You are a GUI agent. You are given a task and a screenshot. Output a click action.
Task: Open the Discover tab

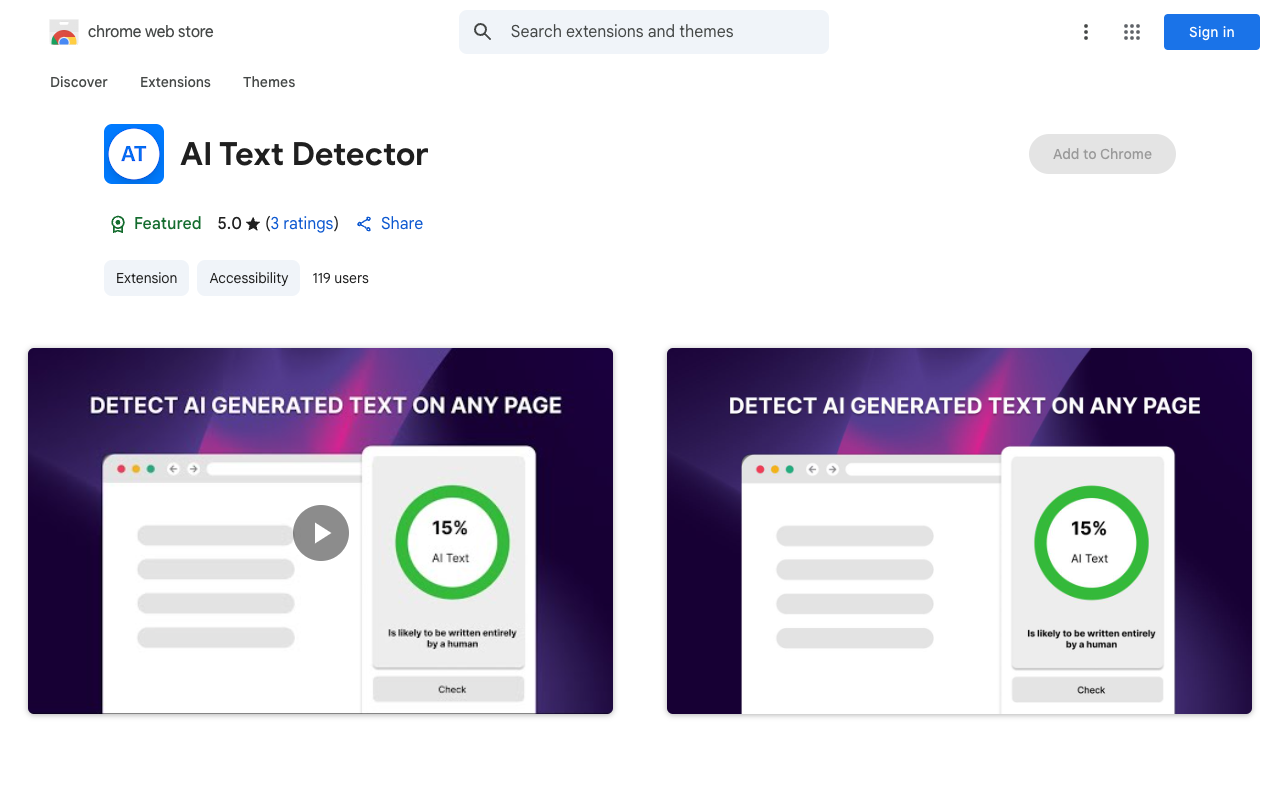(79, 82)
